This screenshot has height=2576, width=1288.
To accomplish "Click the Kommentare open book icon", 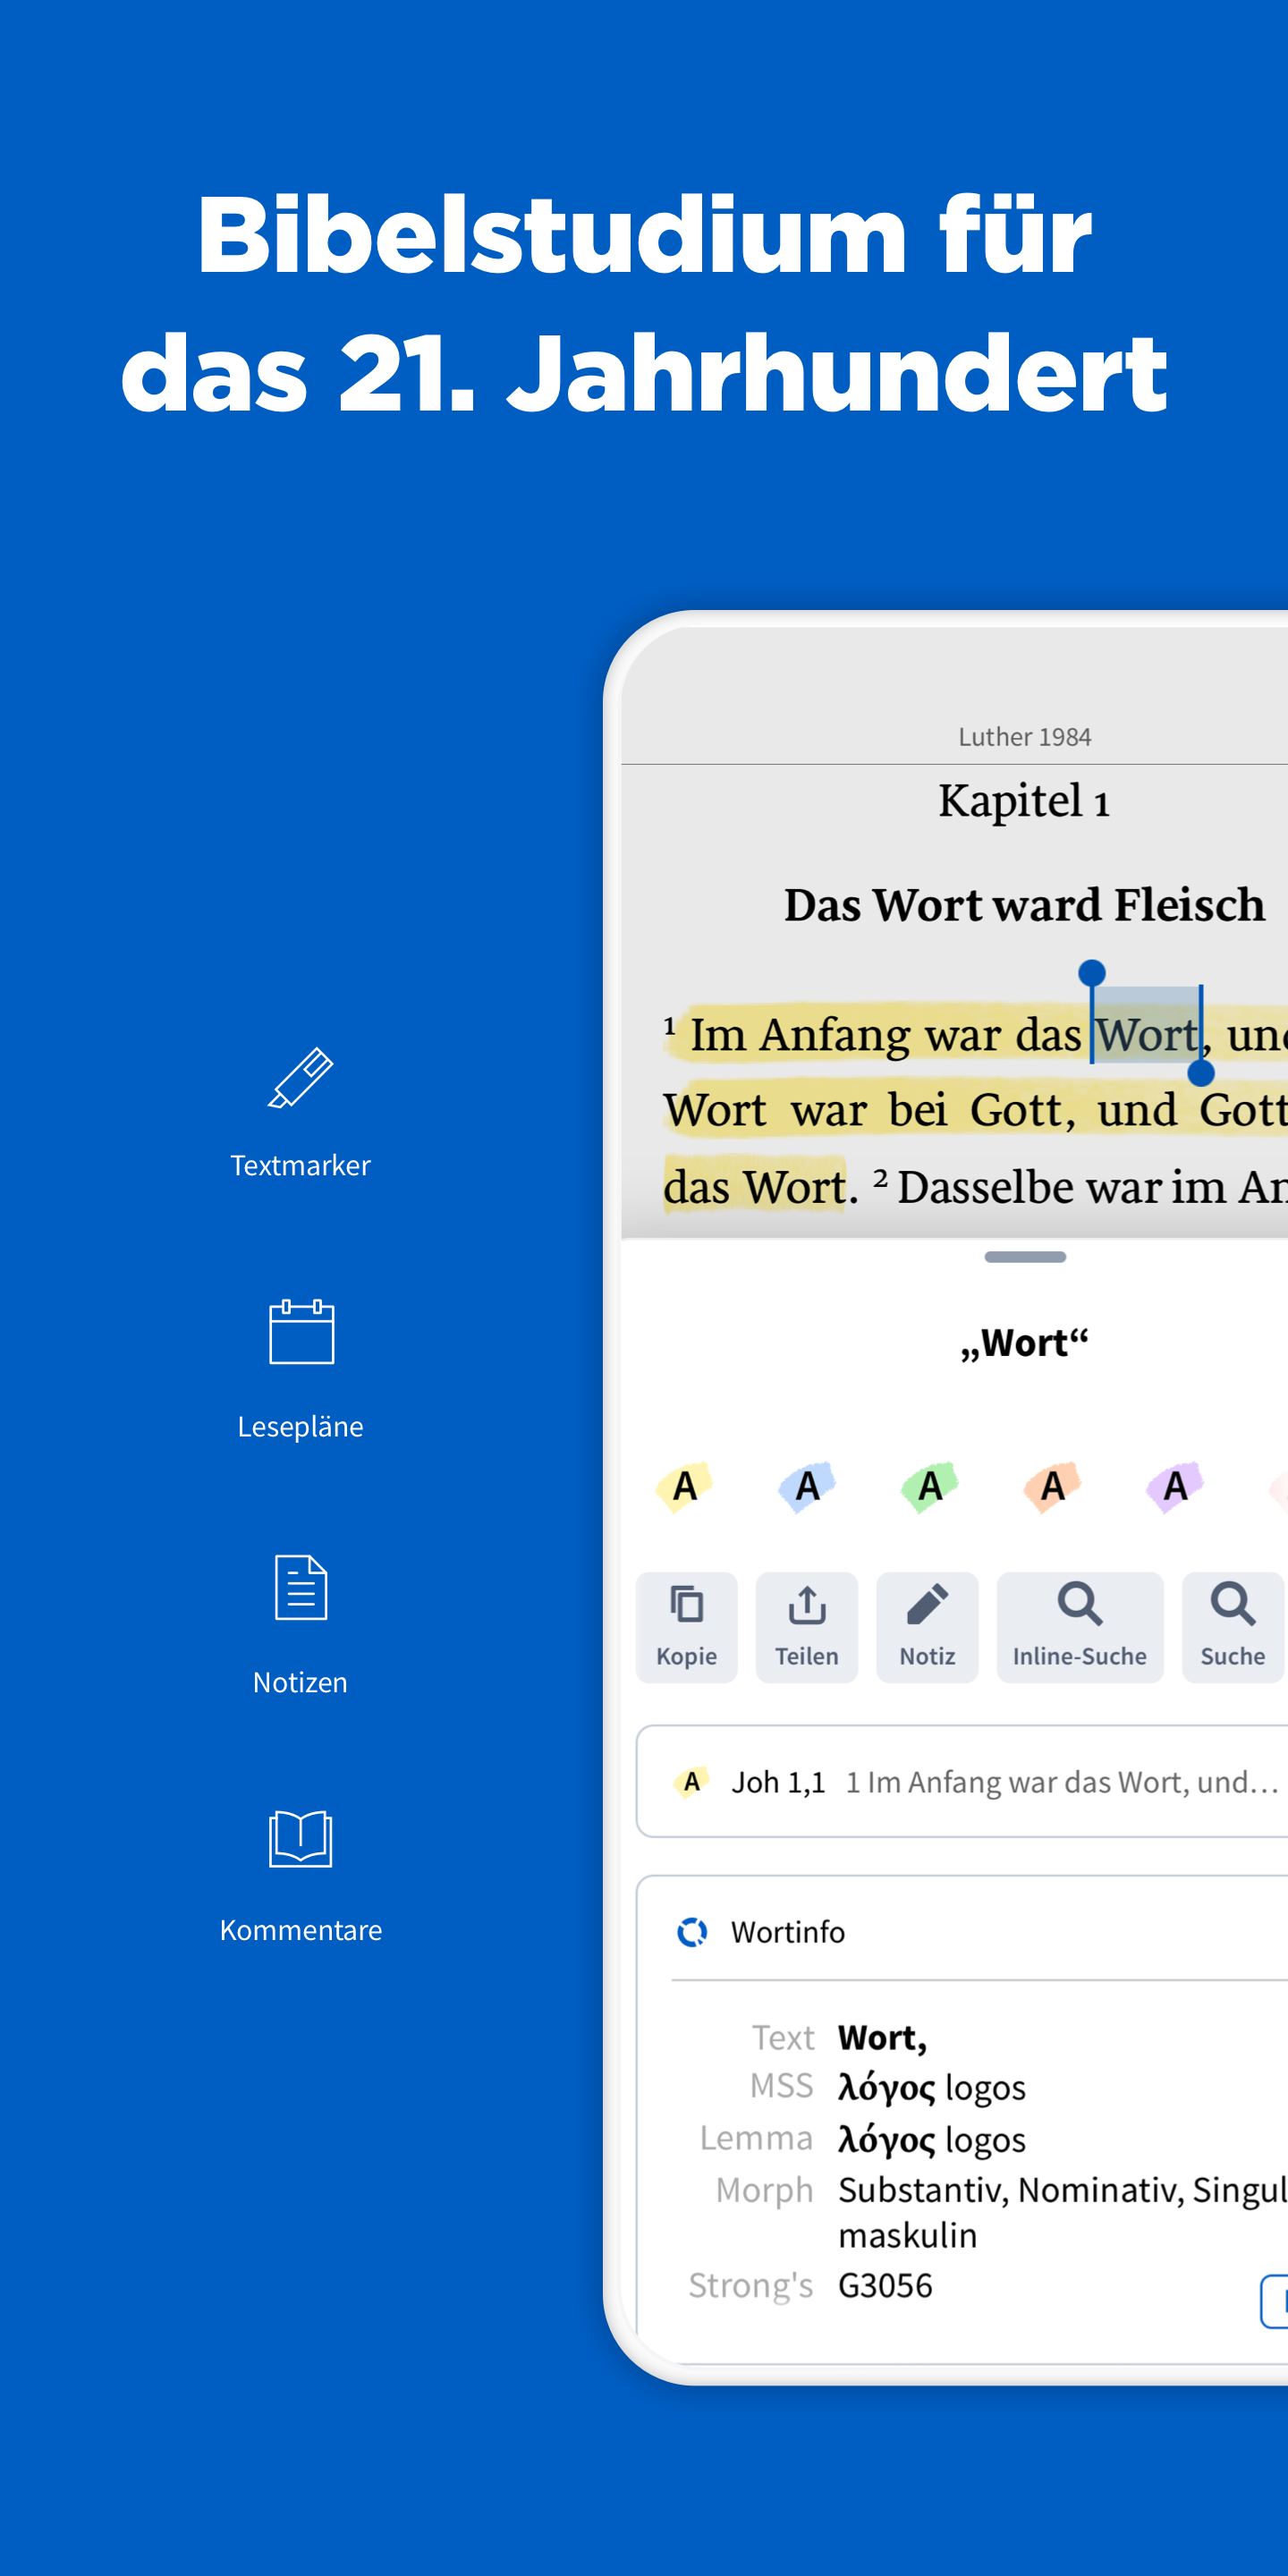I will click(x=301, y=1838).
